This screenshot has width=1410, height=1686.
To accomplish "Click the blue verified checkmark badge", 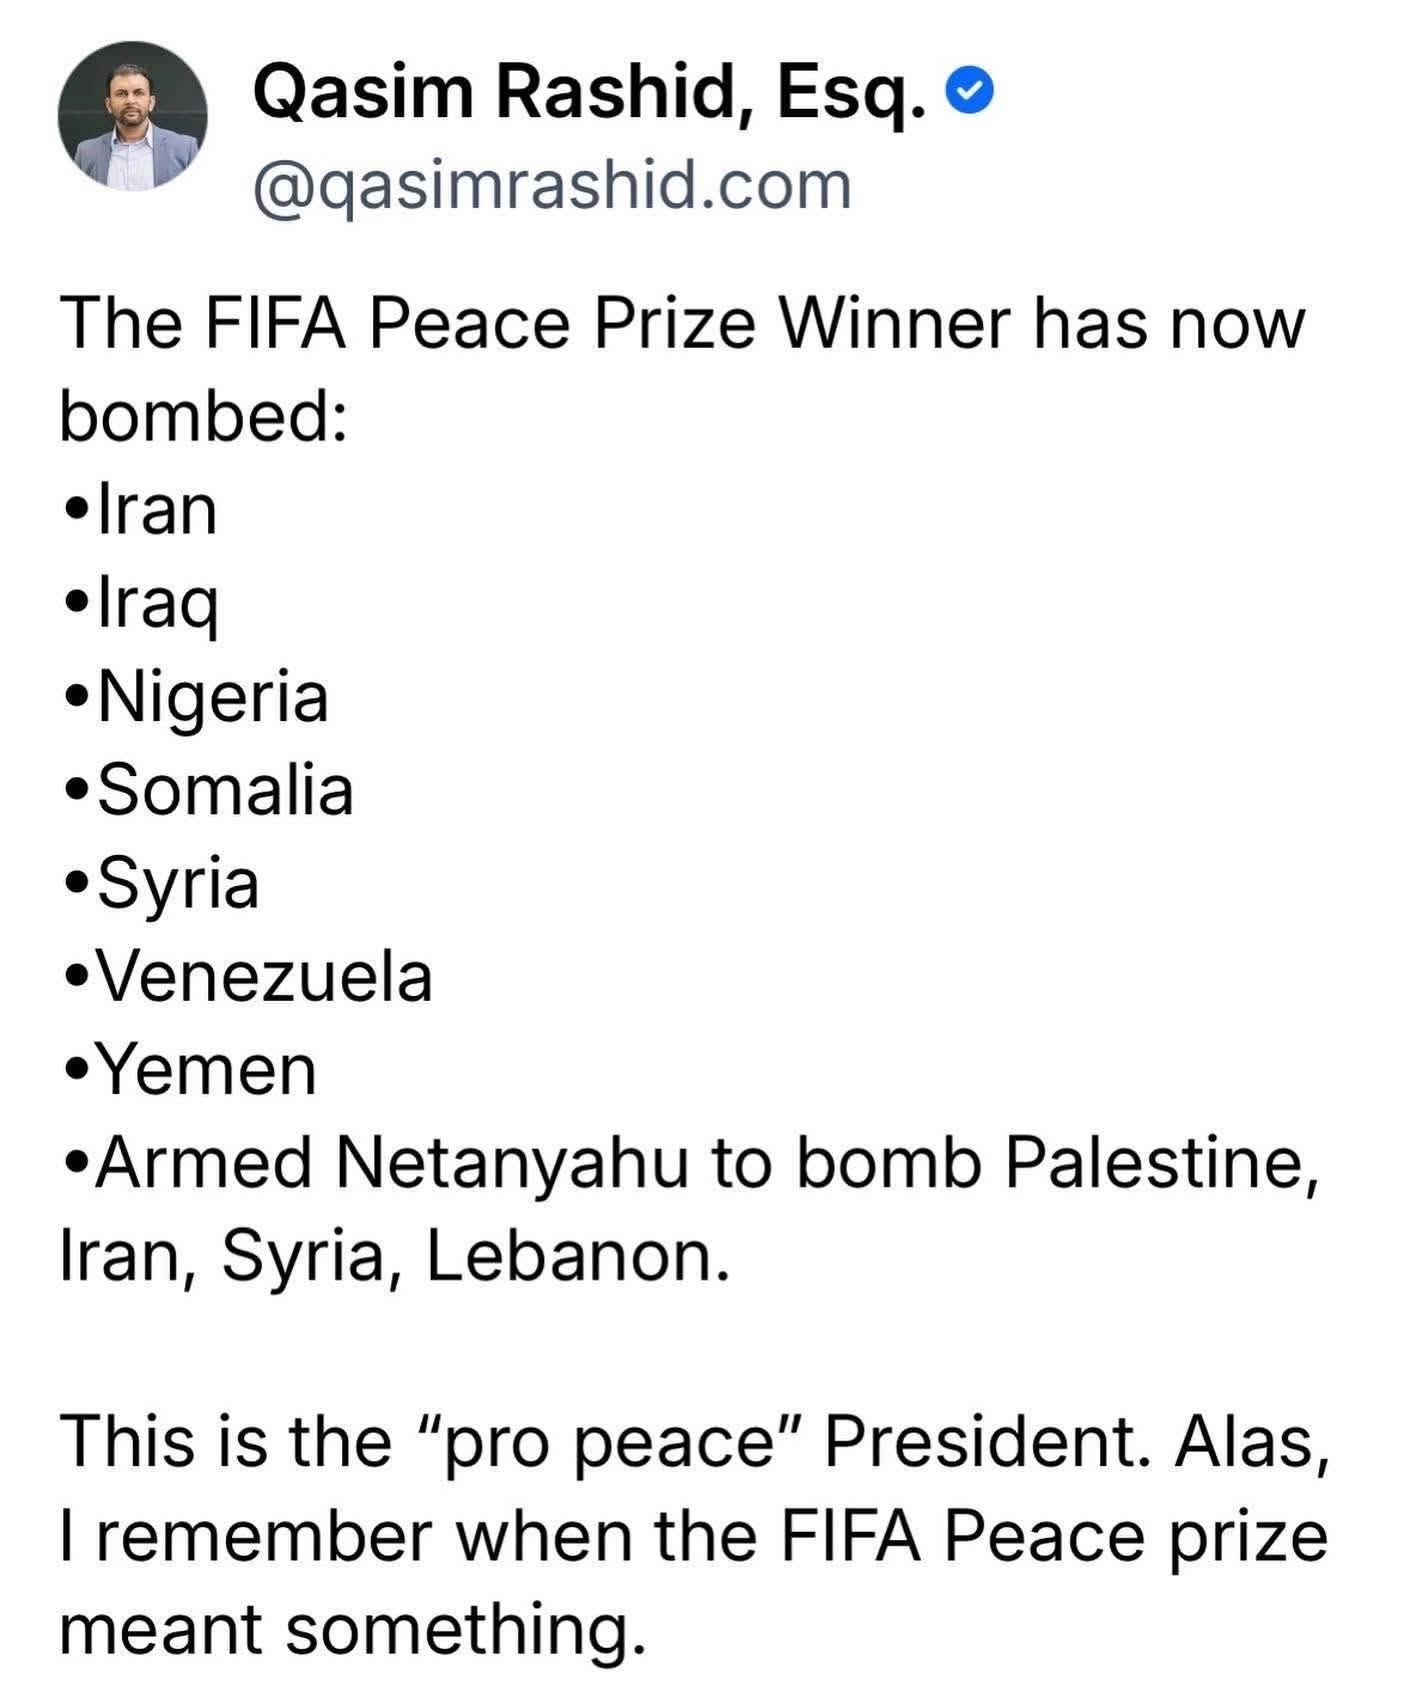I will click(972, 94).
